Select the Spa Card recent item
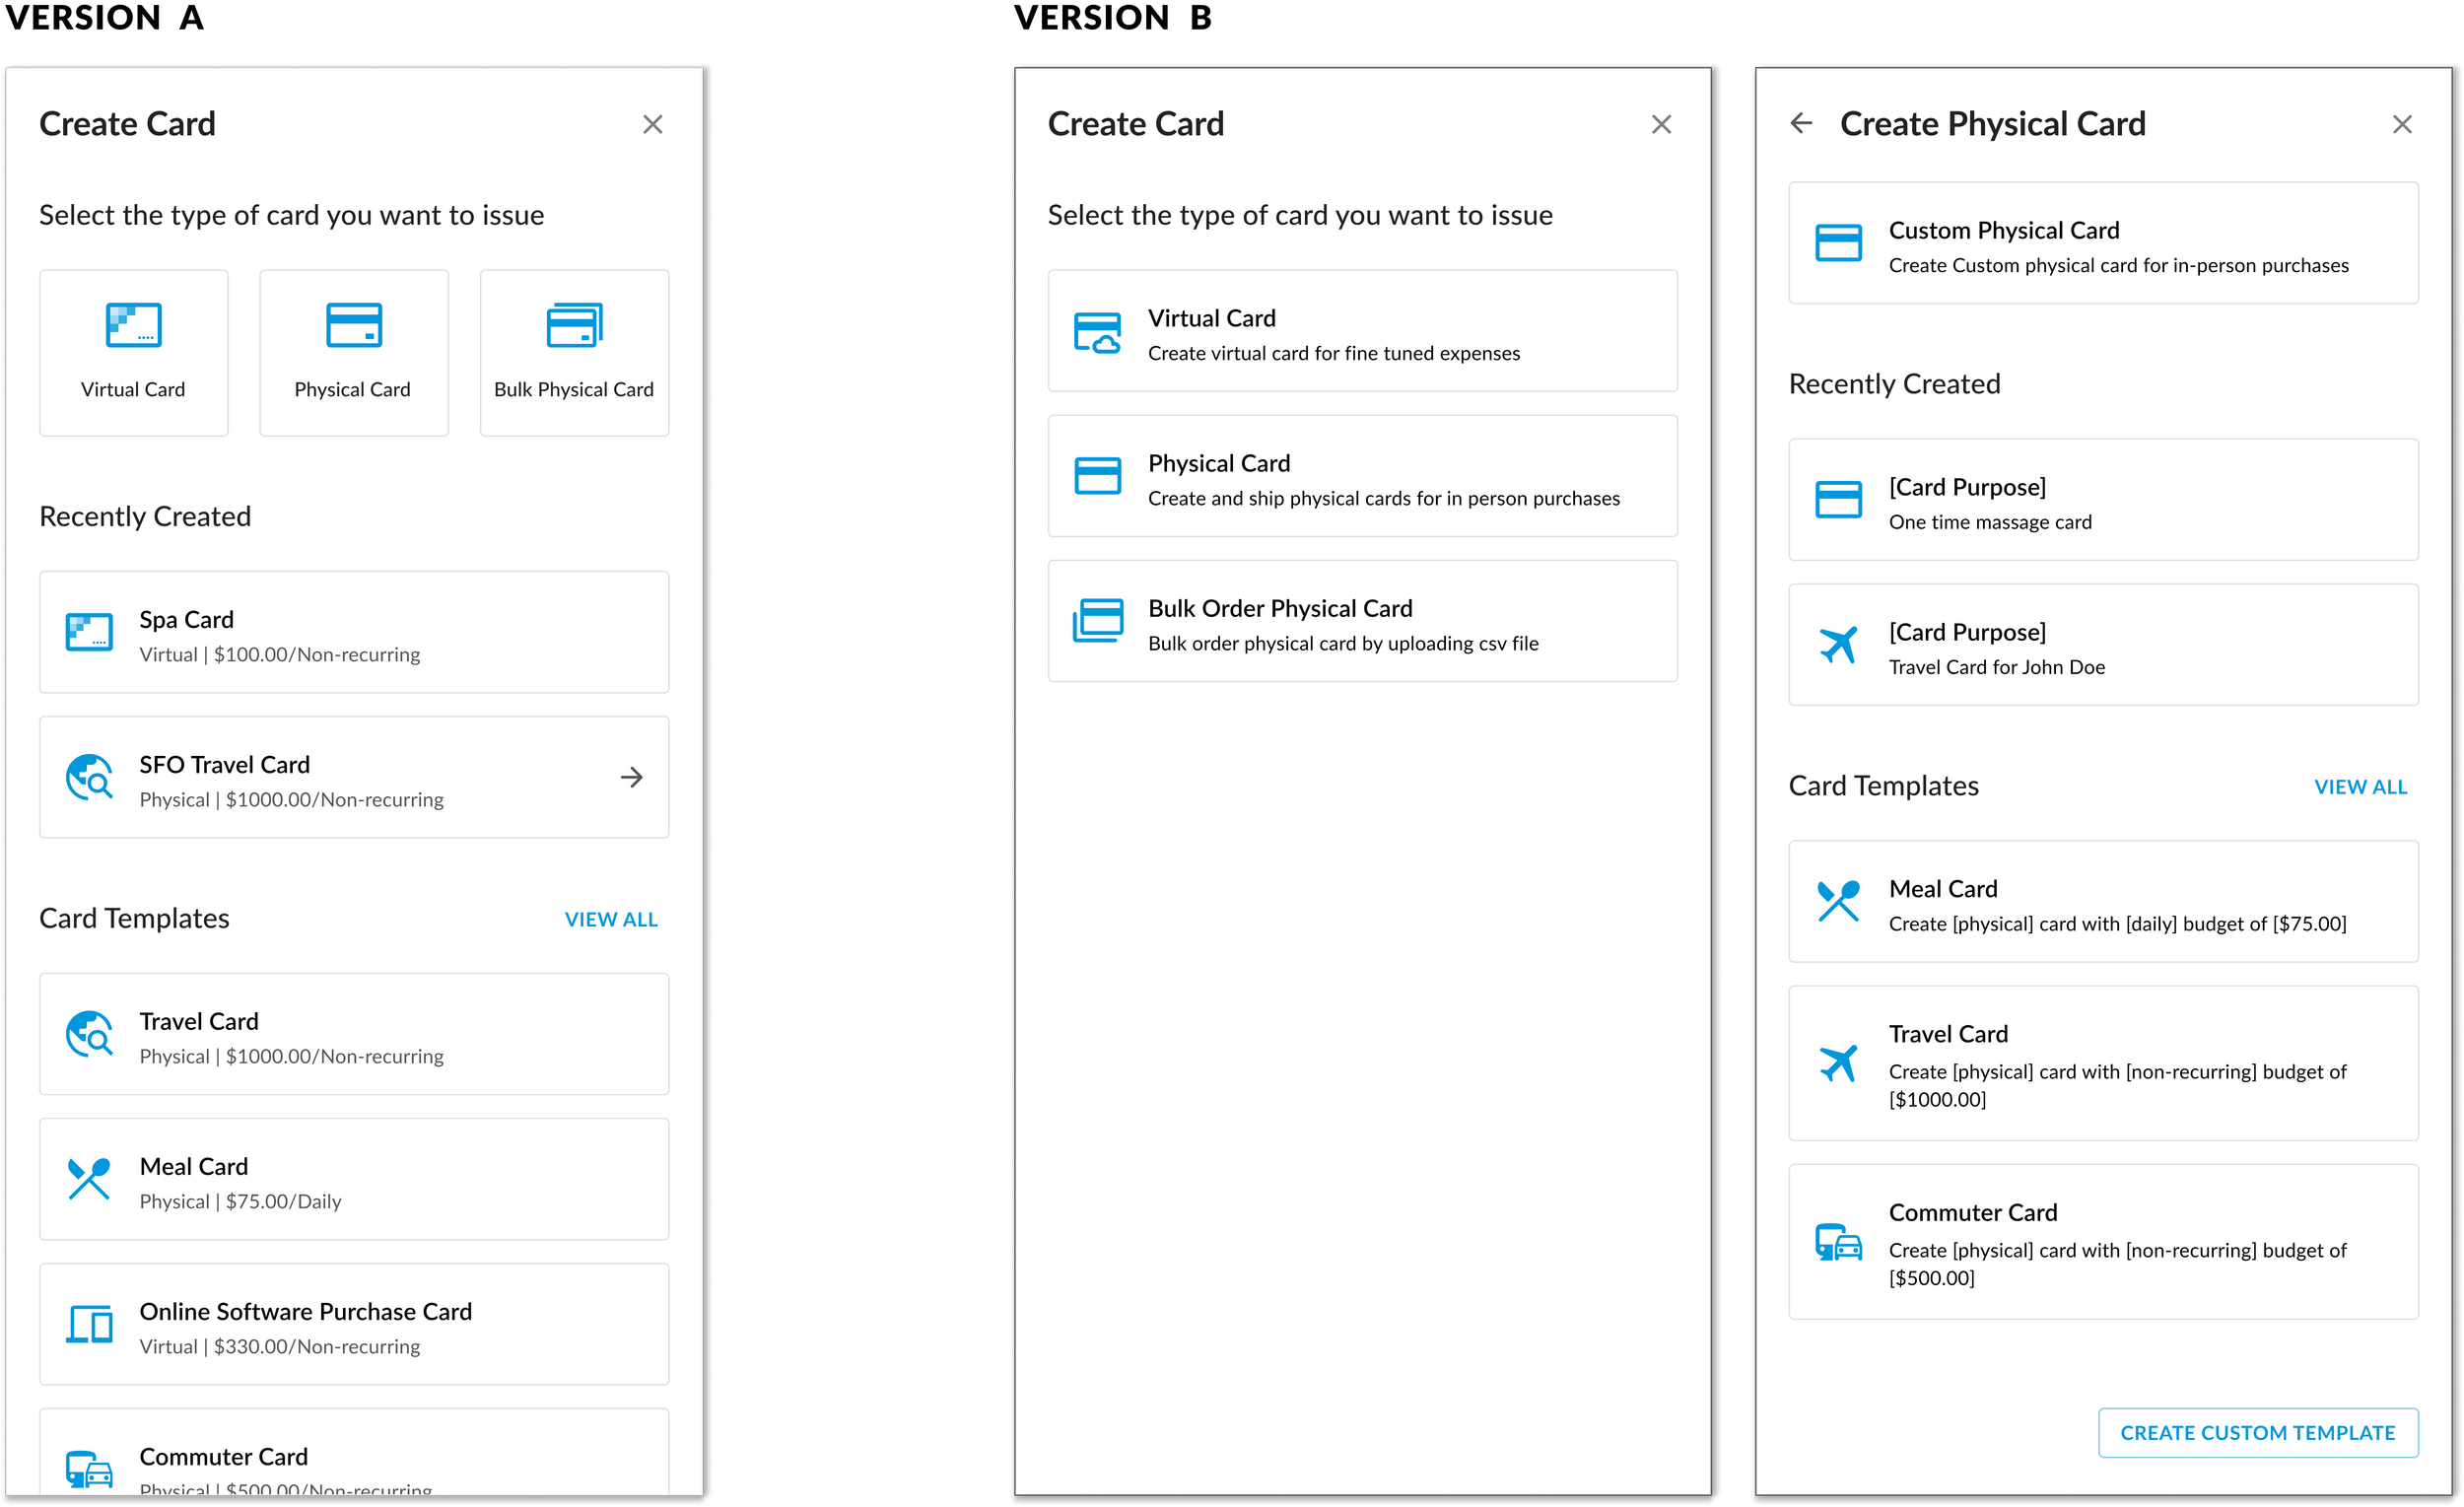Screen dimensions: 2464x1507 pyautogui.click(x=353, y=632)
